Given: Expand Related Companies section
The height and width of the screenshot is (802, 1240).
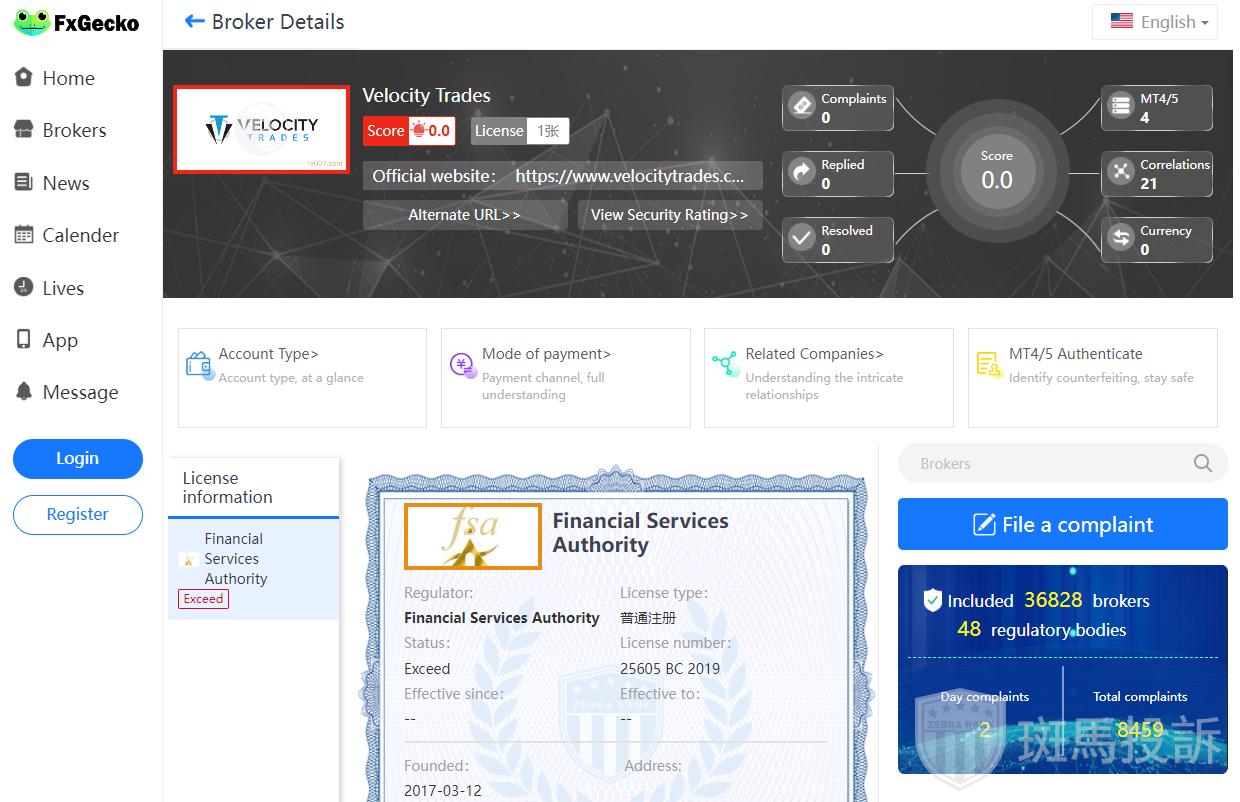Looking at the screenshot, I should click(828, 377).
